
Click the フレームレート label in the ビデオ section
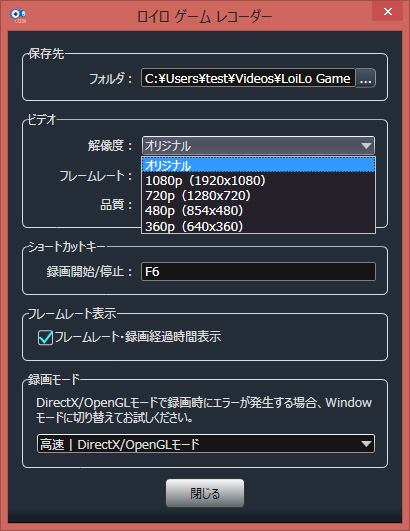point(92,176)
